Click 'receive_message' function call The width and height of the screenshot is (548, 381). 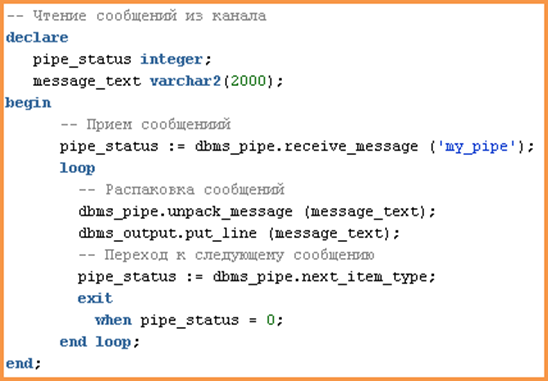coord(351,146)
